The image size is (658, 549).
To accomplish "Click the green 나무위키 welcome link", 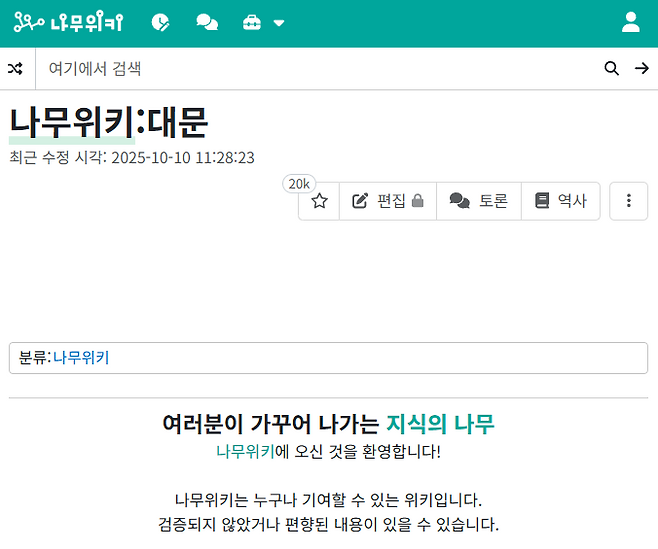I will pos(245,452).
